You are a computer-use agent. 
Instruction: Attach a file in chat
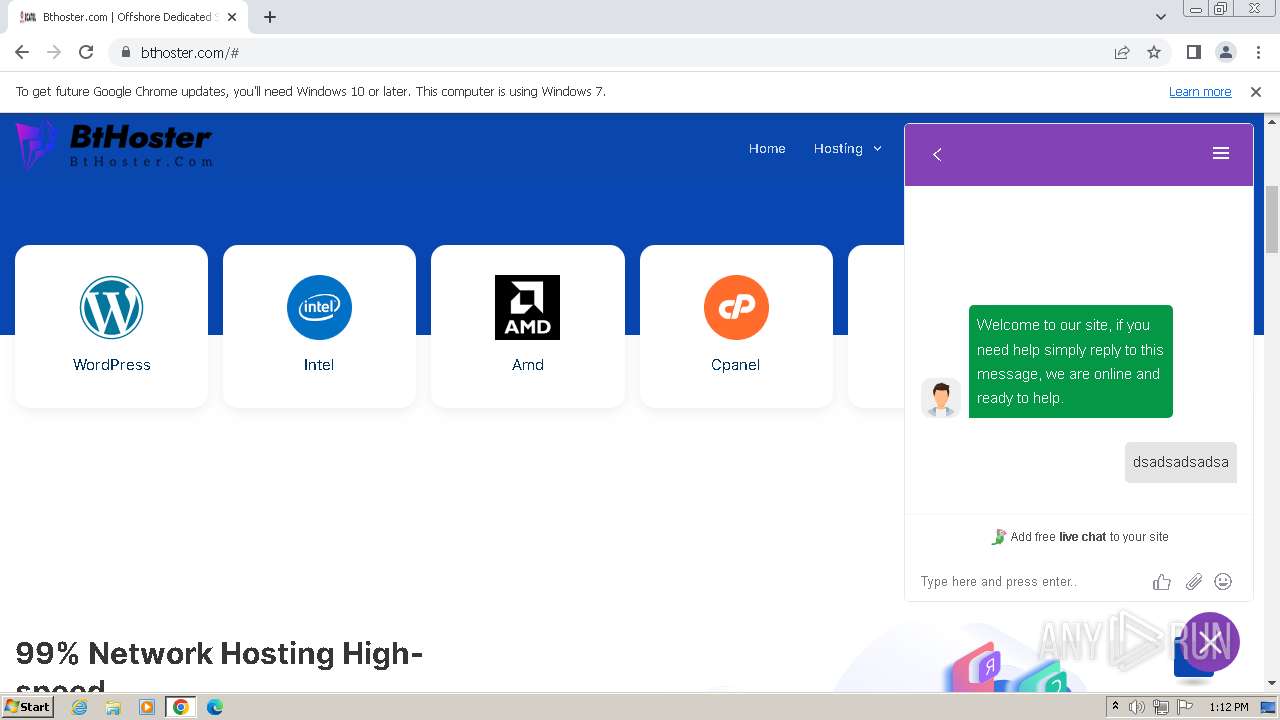point(1193,582)
